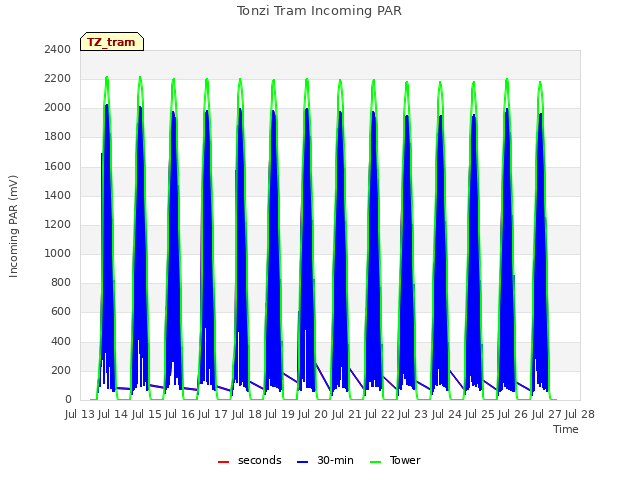Click the 'Jul 27' x-axis date label
The height and width of the screenshot is (480, 640).
[547, 415]
